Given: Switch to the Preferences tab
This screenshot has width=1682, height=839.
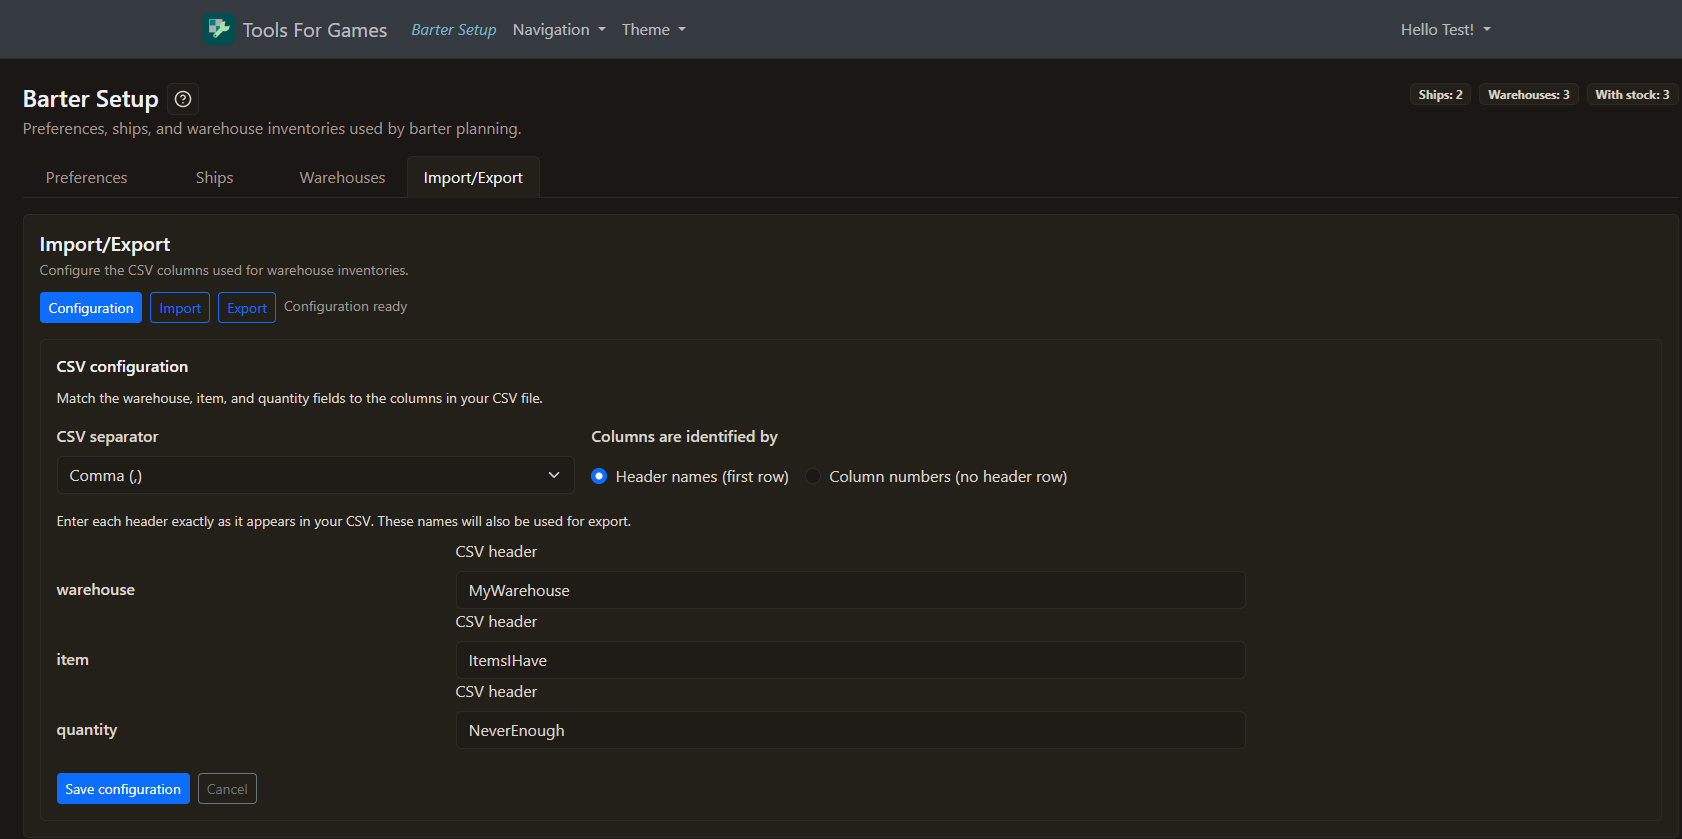Looking at the screenshot, I should point(87,177).
